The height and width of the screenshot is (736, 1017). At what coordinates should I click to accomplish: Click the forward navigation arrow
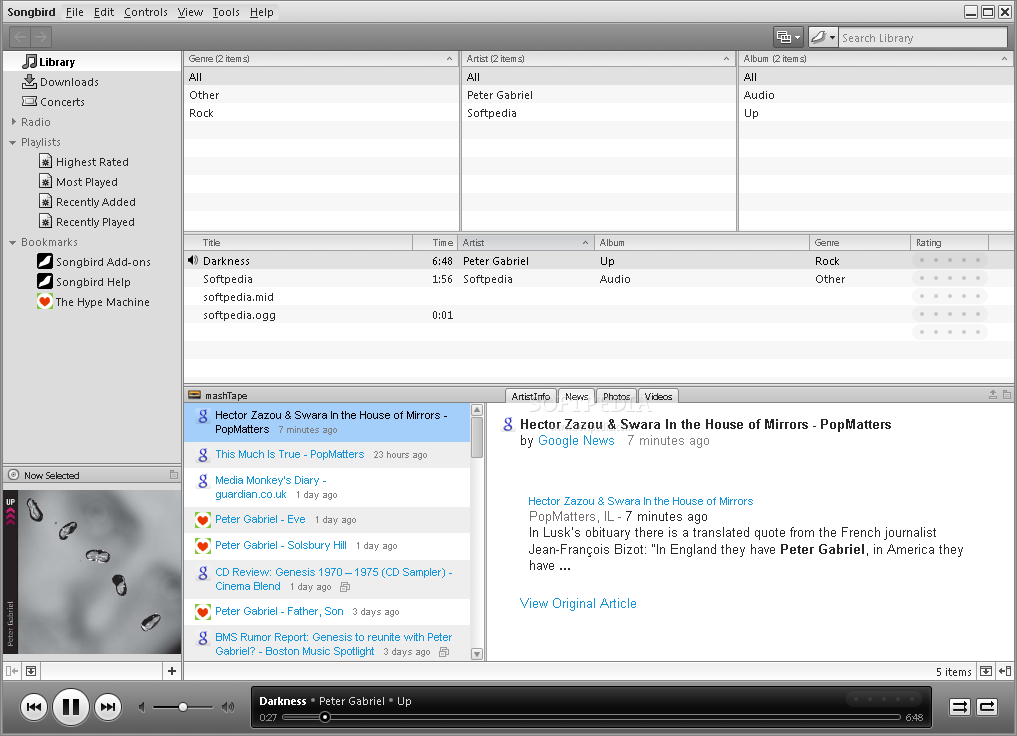(x=40, y=37)
